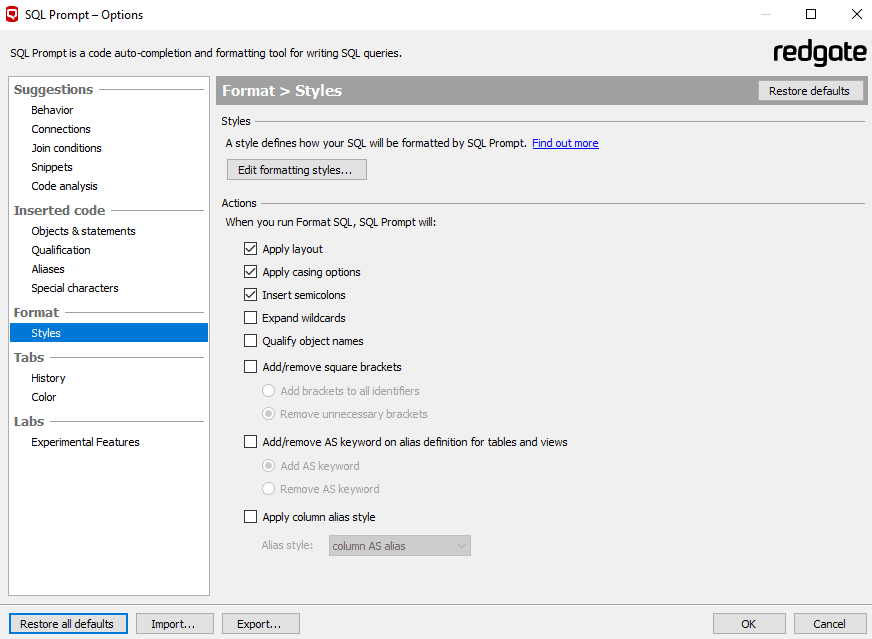The image size is (872, 639).
Task: Select Add brackets to all identifiers radio
Action: tap(268, 391)
